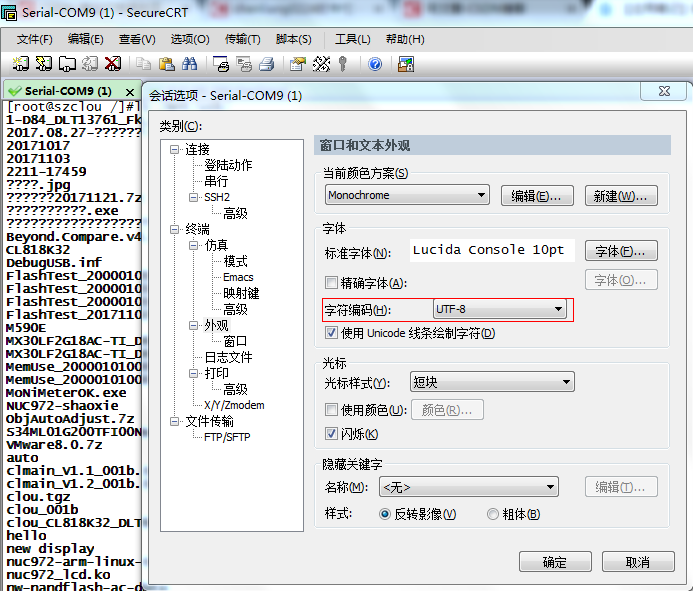Open the 帮助(H) menu
The height and width of the screenshot is (591, 693).
point(405,39)
